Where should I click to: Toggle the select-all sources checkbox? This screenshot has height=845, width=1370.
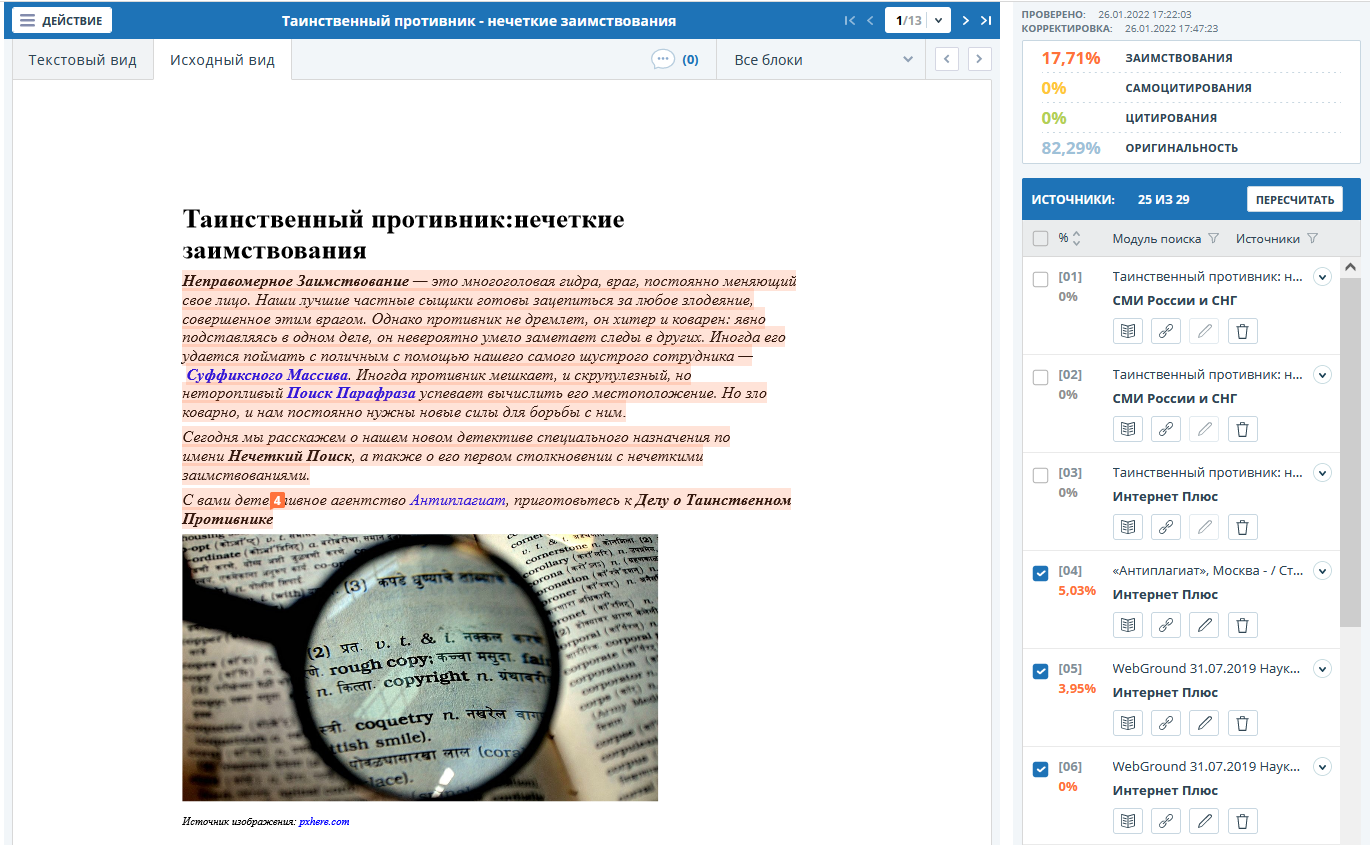1040,239
